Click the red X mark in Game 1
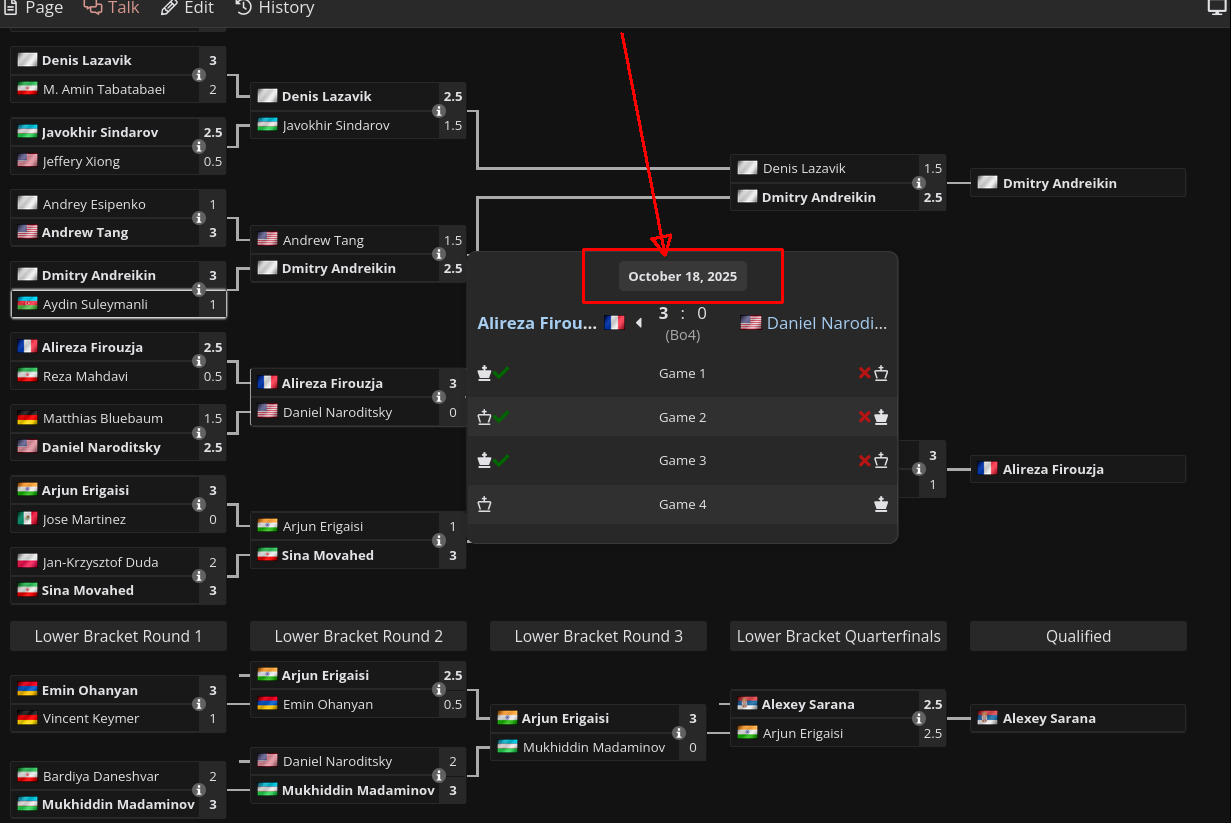1231x823 pixels. point(865,373)
